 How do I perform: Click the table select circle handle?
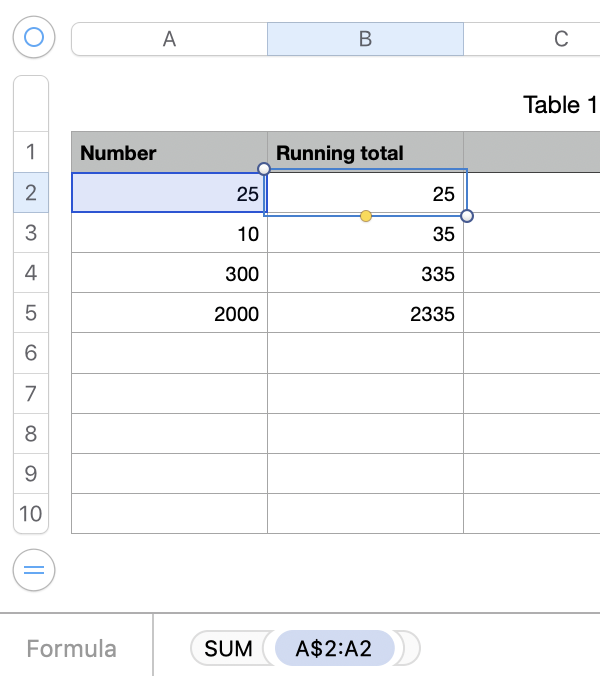pyautogui.click(x=34, y=38)
